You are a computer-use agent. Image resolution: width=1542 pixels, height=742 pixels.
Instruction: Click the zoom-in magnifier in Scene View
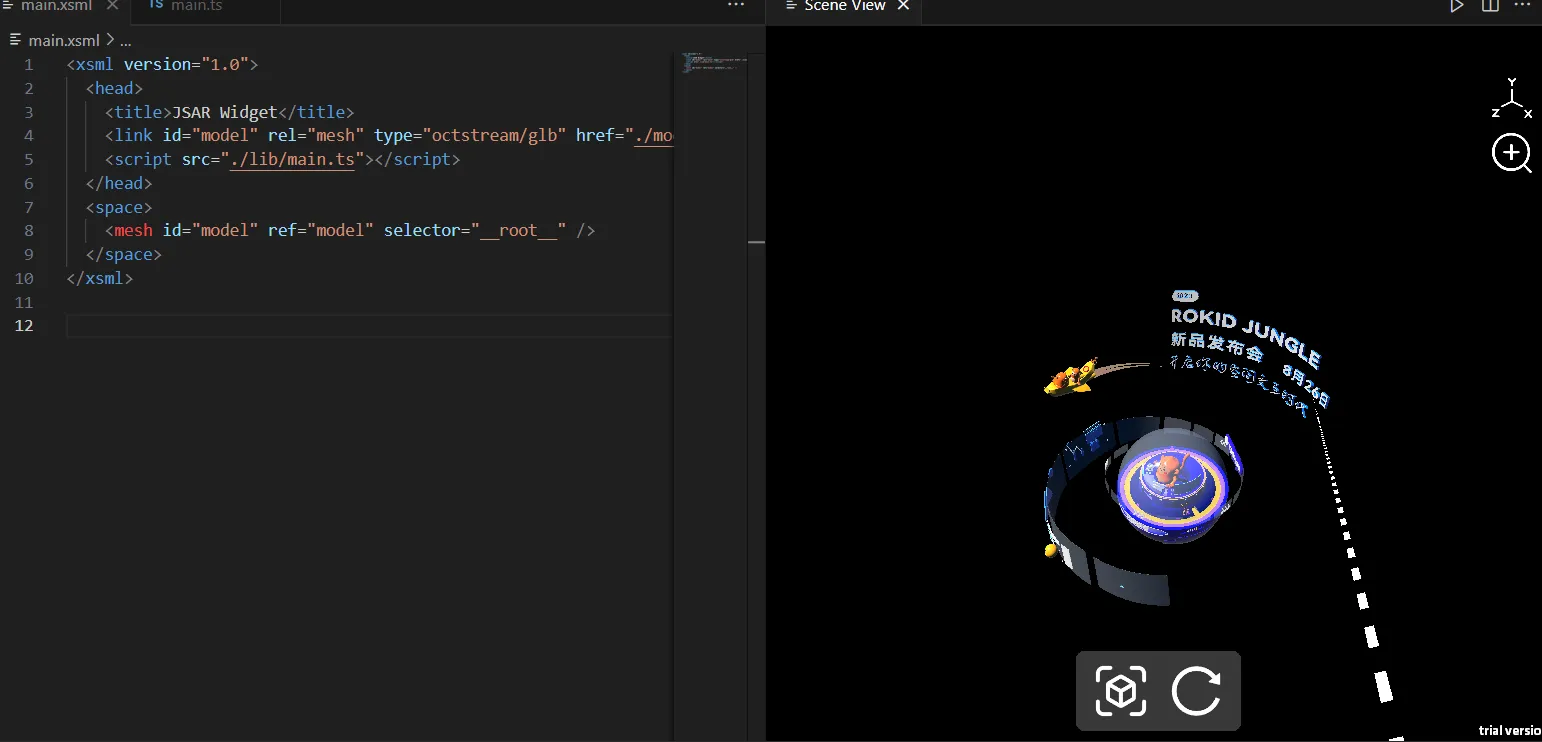(1512, 154)
